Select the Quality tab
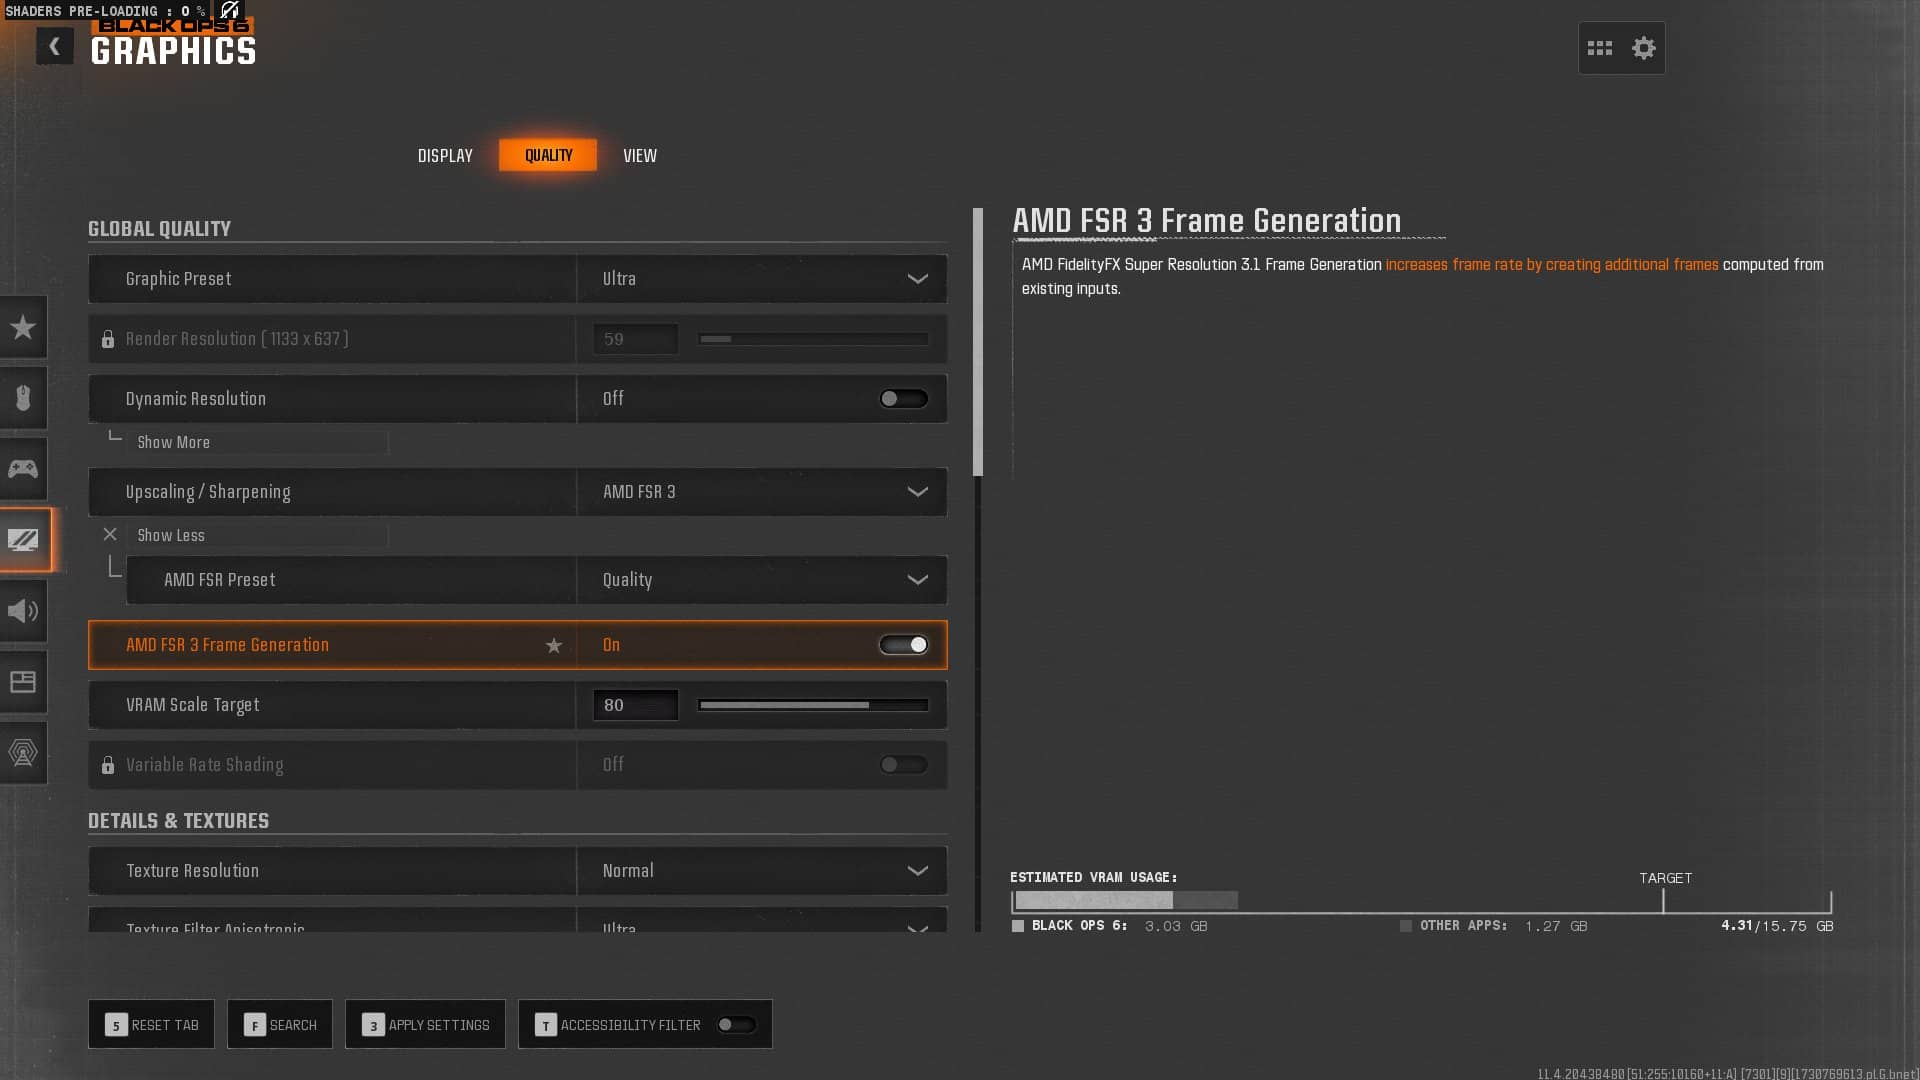1920x1080 pixels. pos(548,155)
